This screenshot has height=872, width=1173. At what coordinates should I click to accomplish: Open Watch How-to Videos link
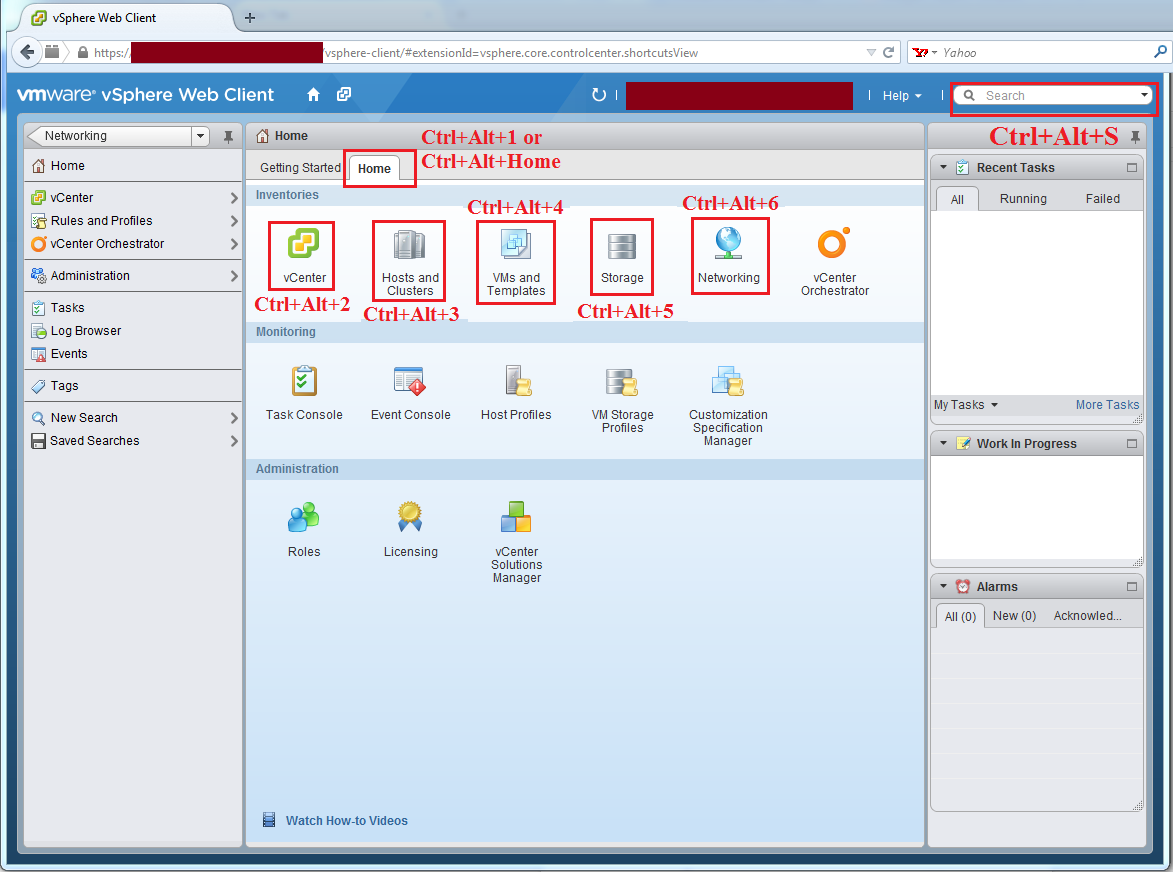click(x=346, y=820)
